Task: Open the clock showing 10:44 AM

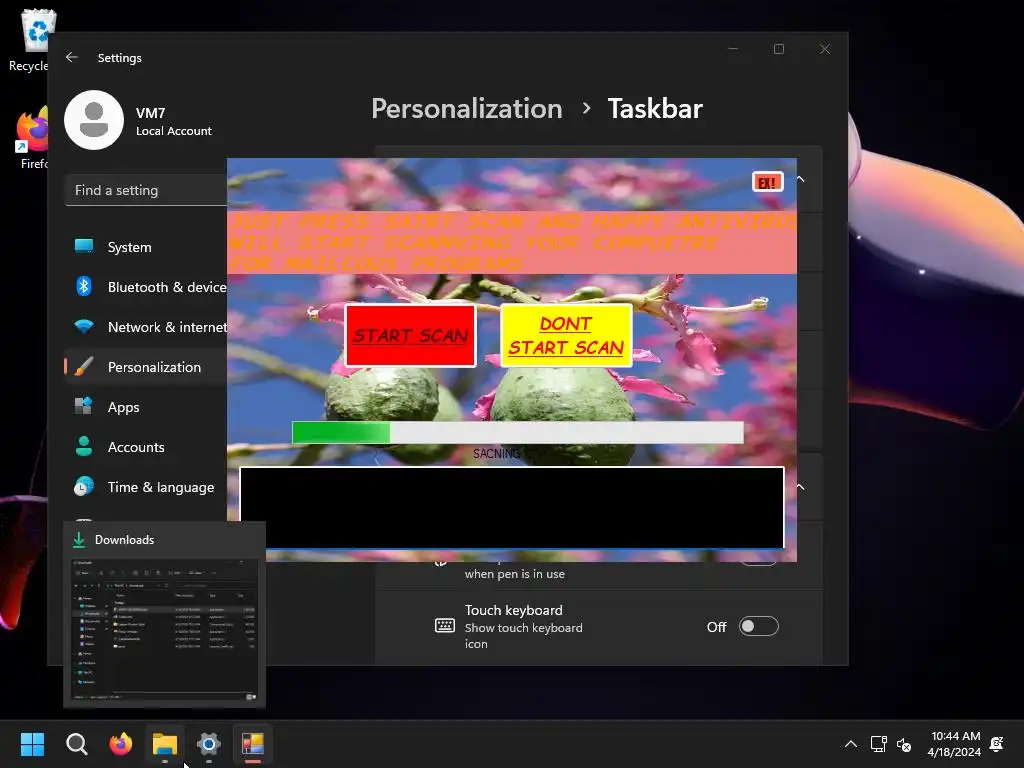Action: [x=955, y=744]
